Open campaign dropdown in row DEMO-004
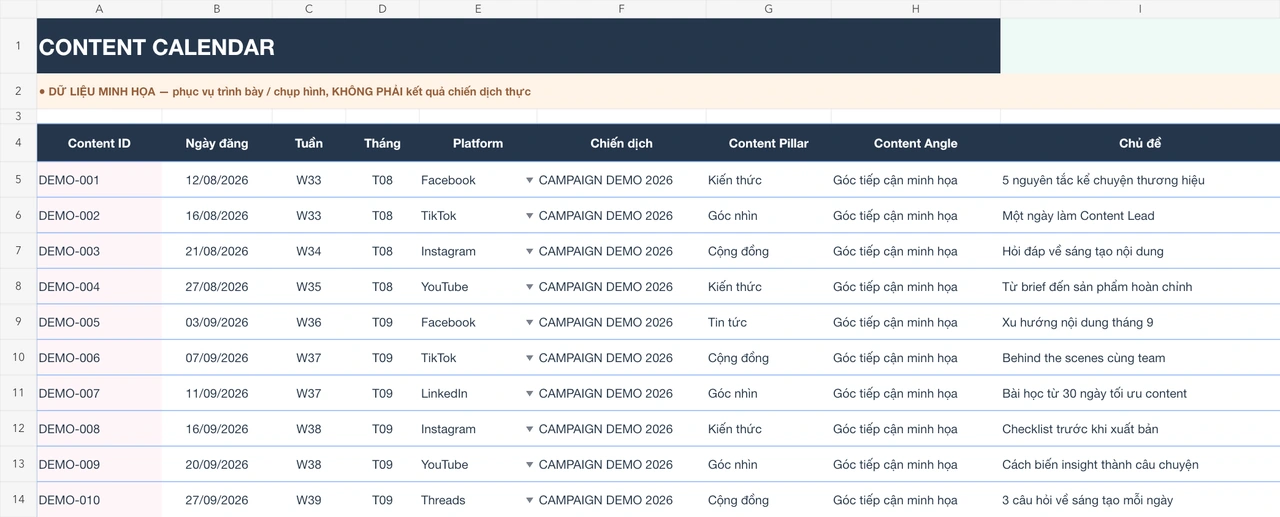 click(x=530, y=287)
